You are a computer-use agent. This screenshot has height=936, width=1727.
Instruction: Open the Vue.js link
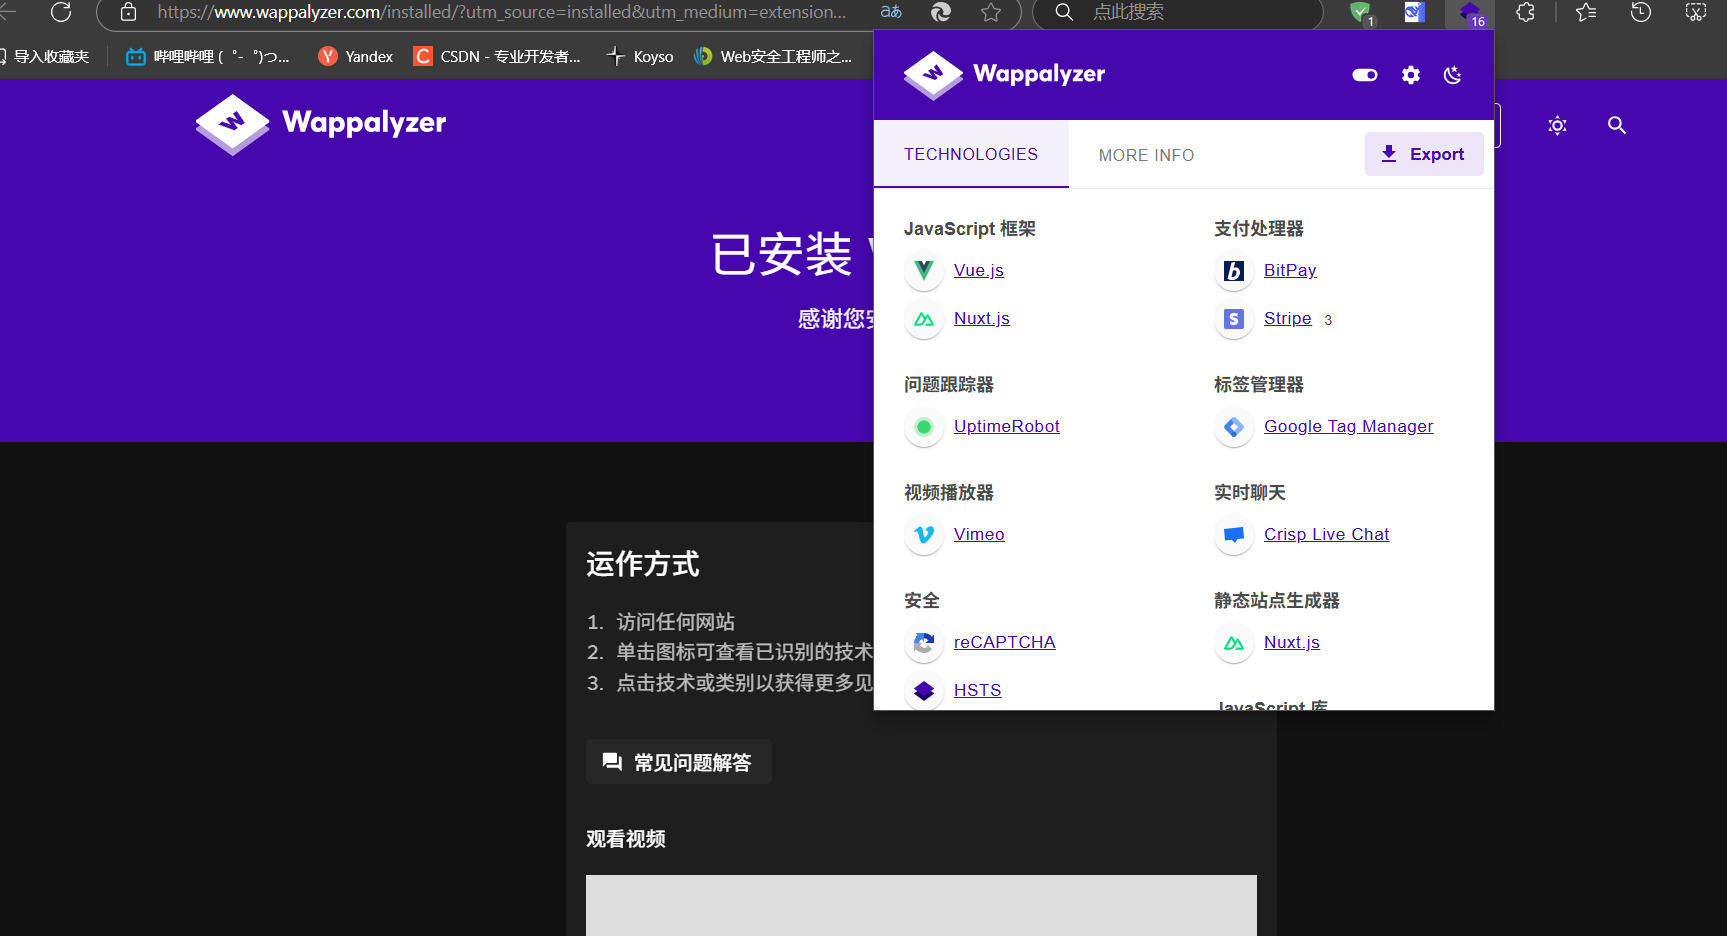coord(979,270)
